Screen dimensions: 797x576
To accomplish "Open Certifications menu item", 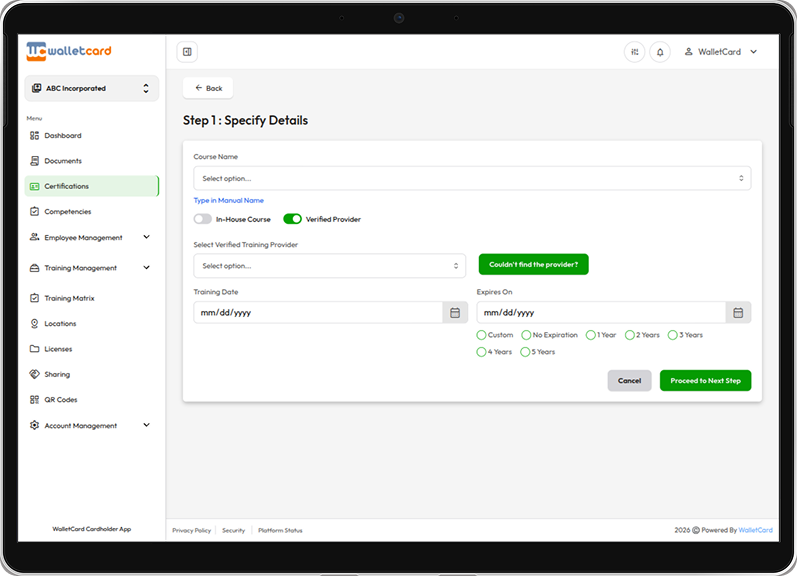I will [x=91, y=186].
